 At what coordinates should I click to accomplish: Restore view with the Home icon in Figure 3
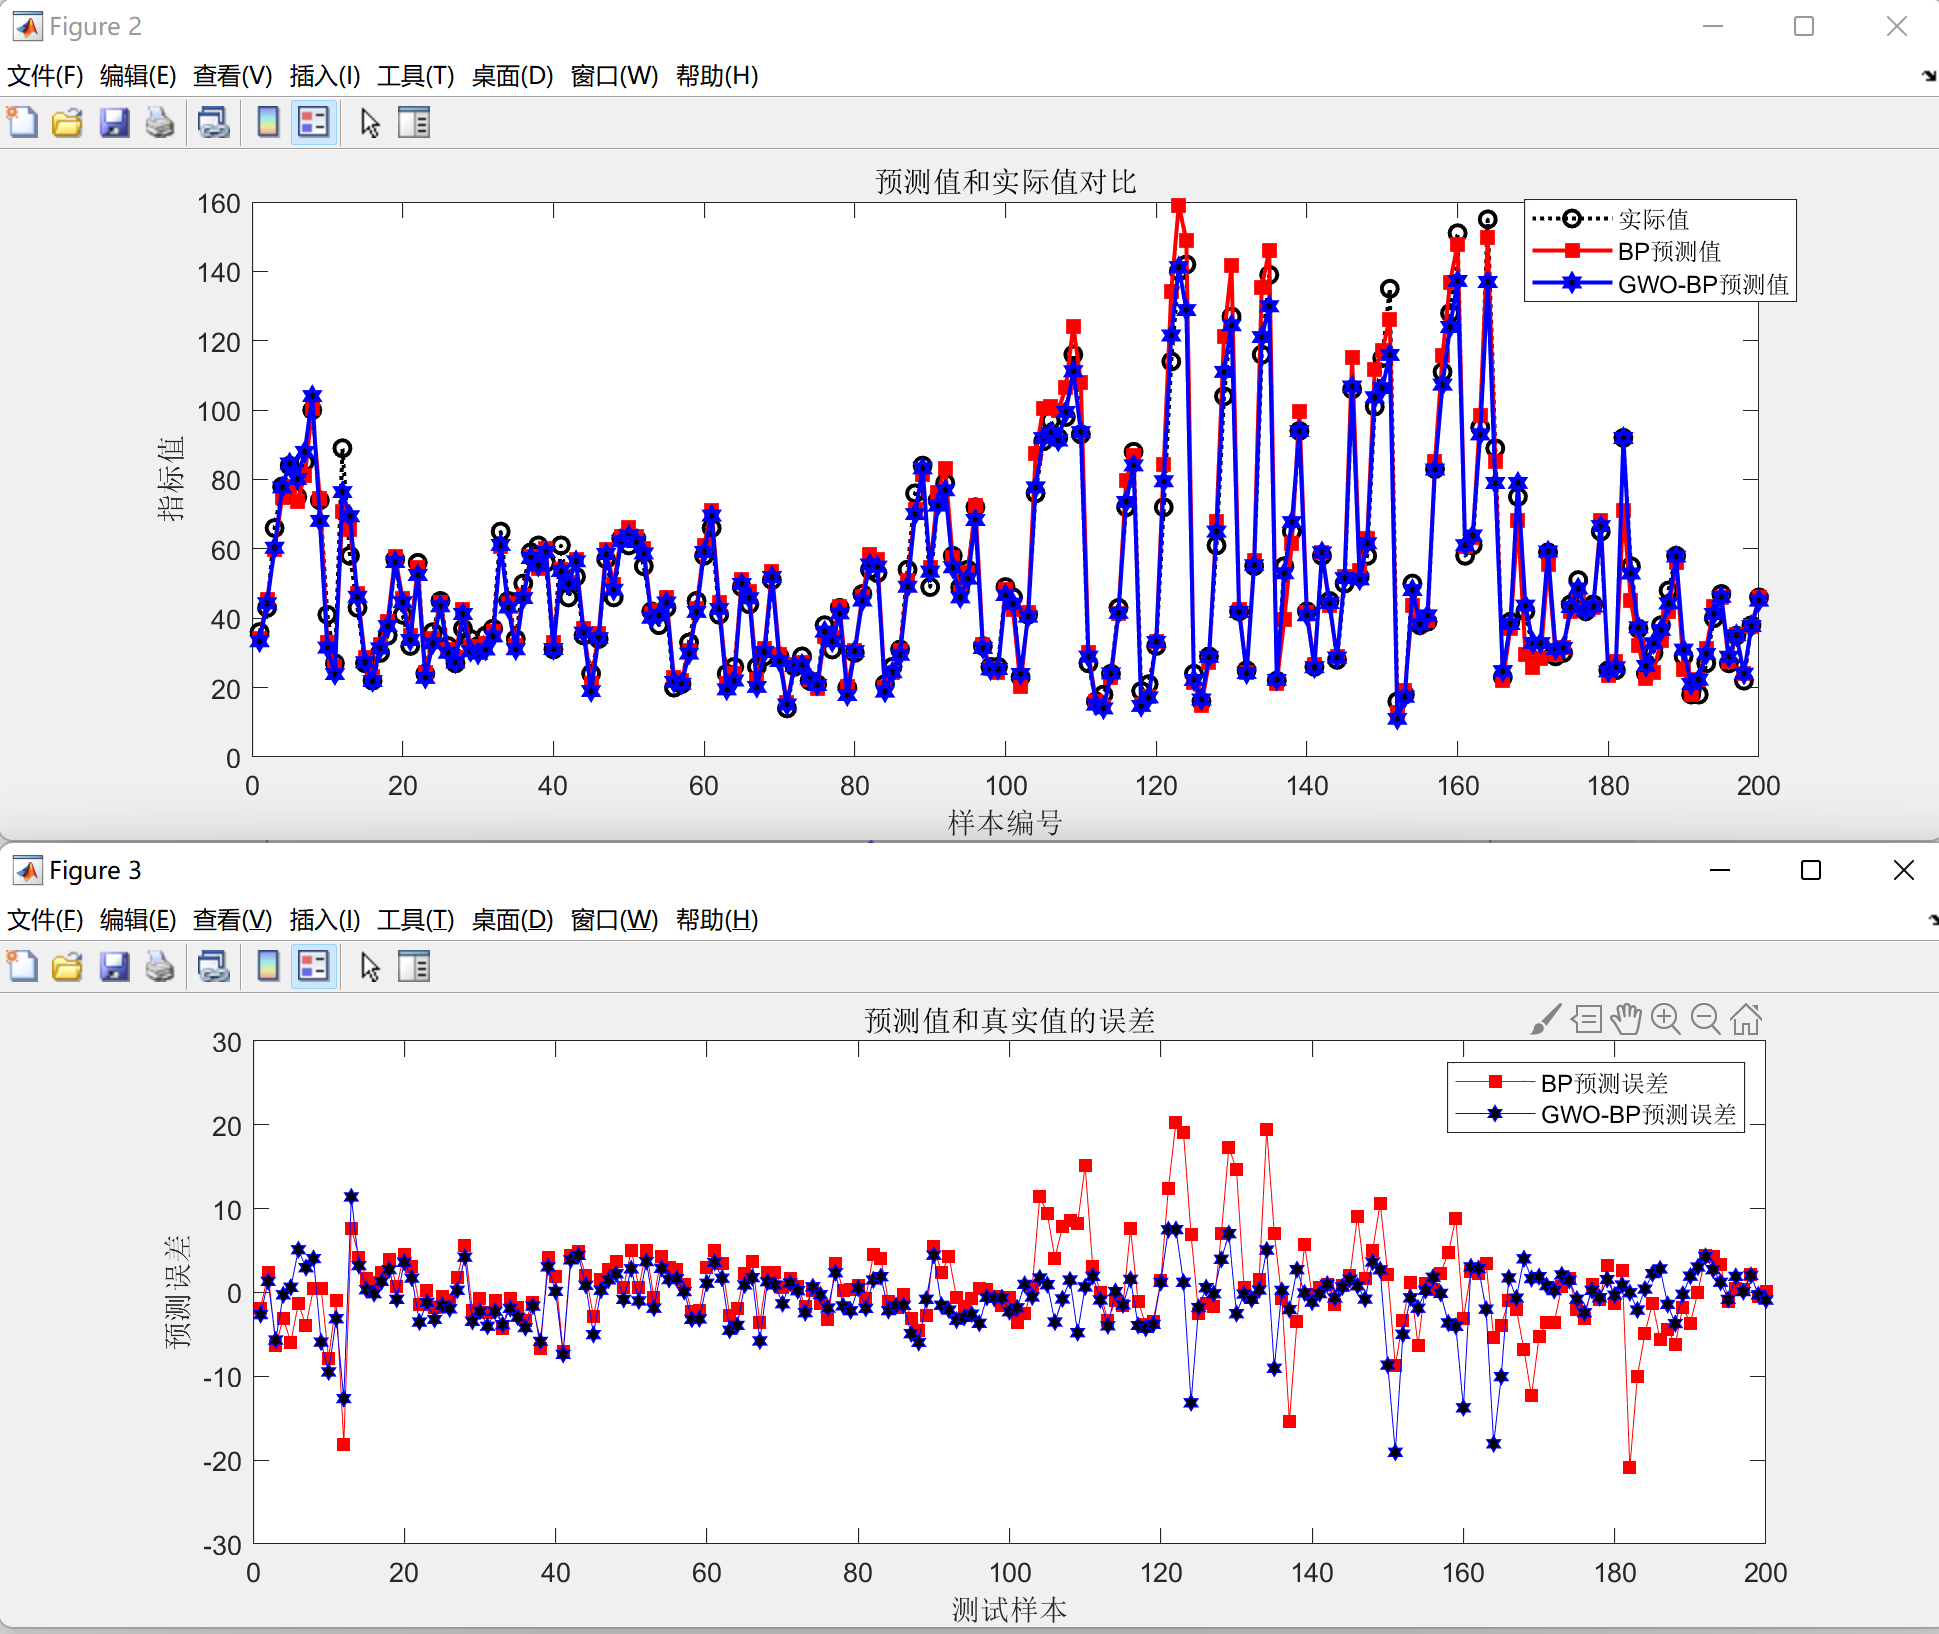[1746, 1019]
